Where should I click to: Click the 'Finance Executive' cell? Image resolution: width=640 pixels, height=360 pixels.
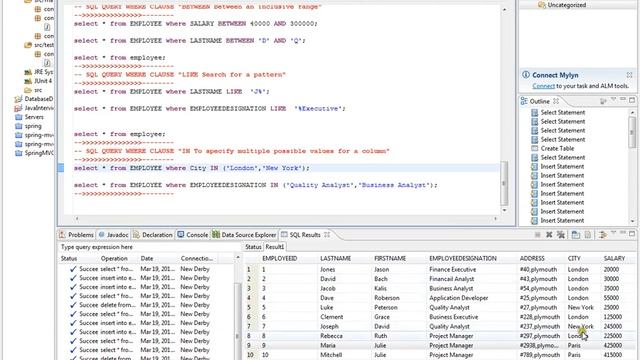pyautogui.click(x=452, y=269)
